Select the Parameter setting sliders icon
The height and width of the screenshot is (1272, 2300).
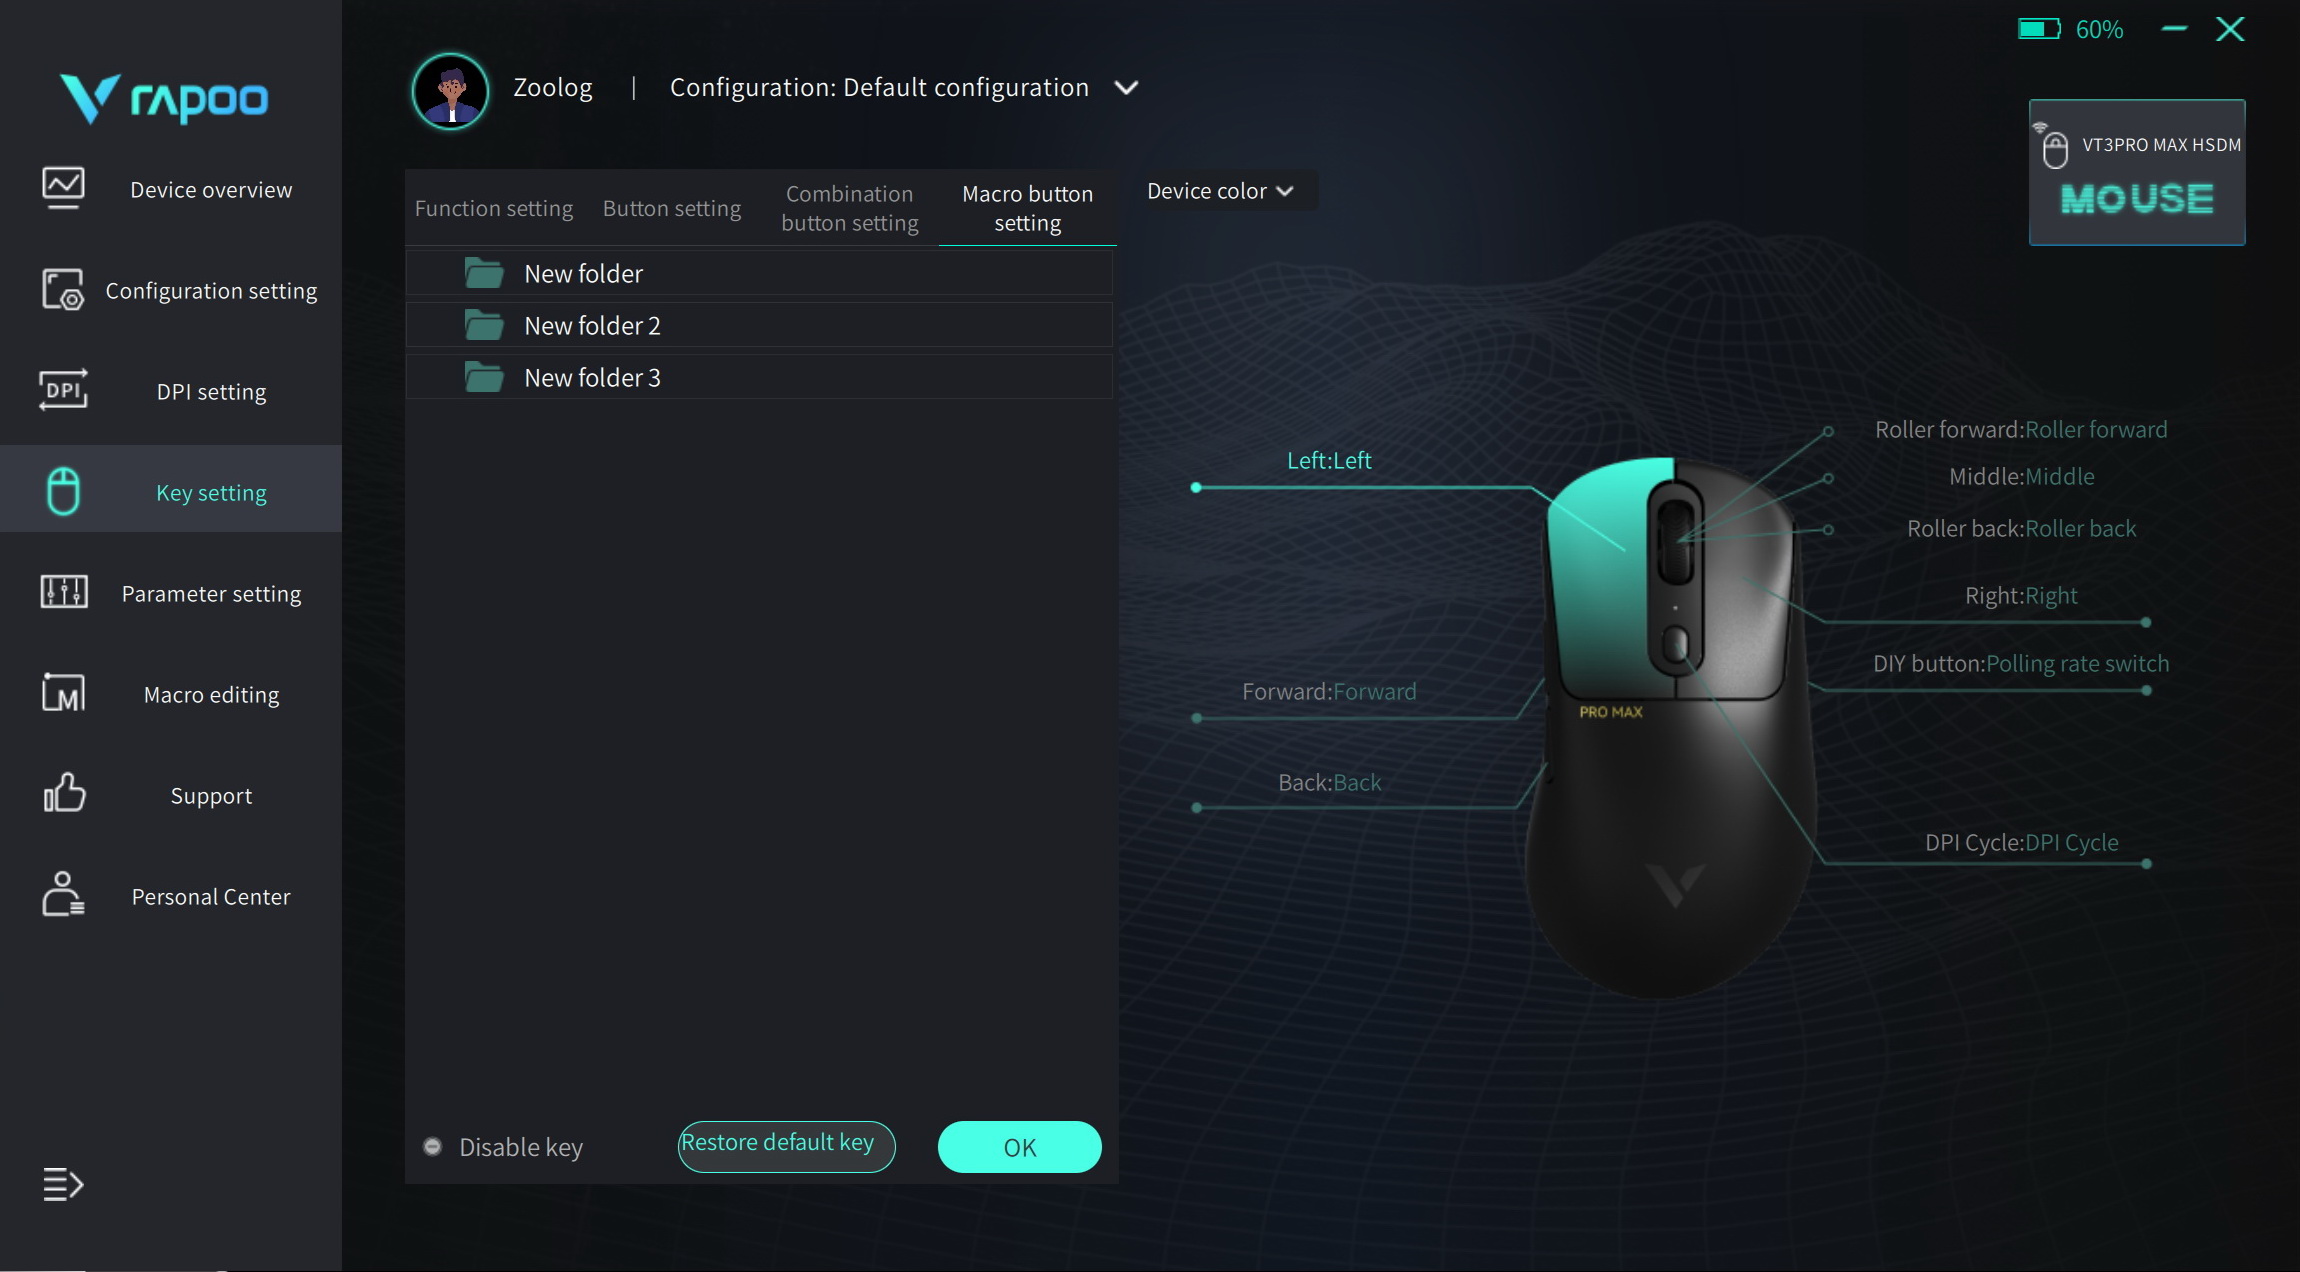click(63, 592)
